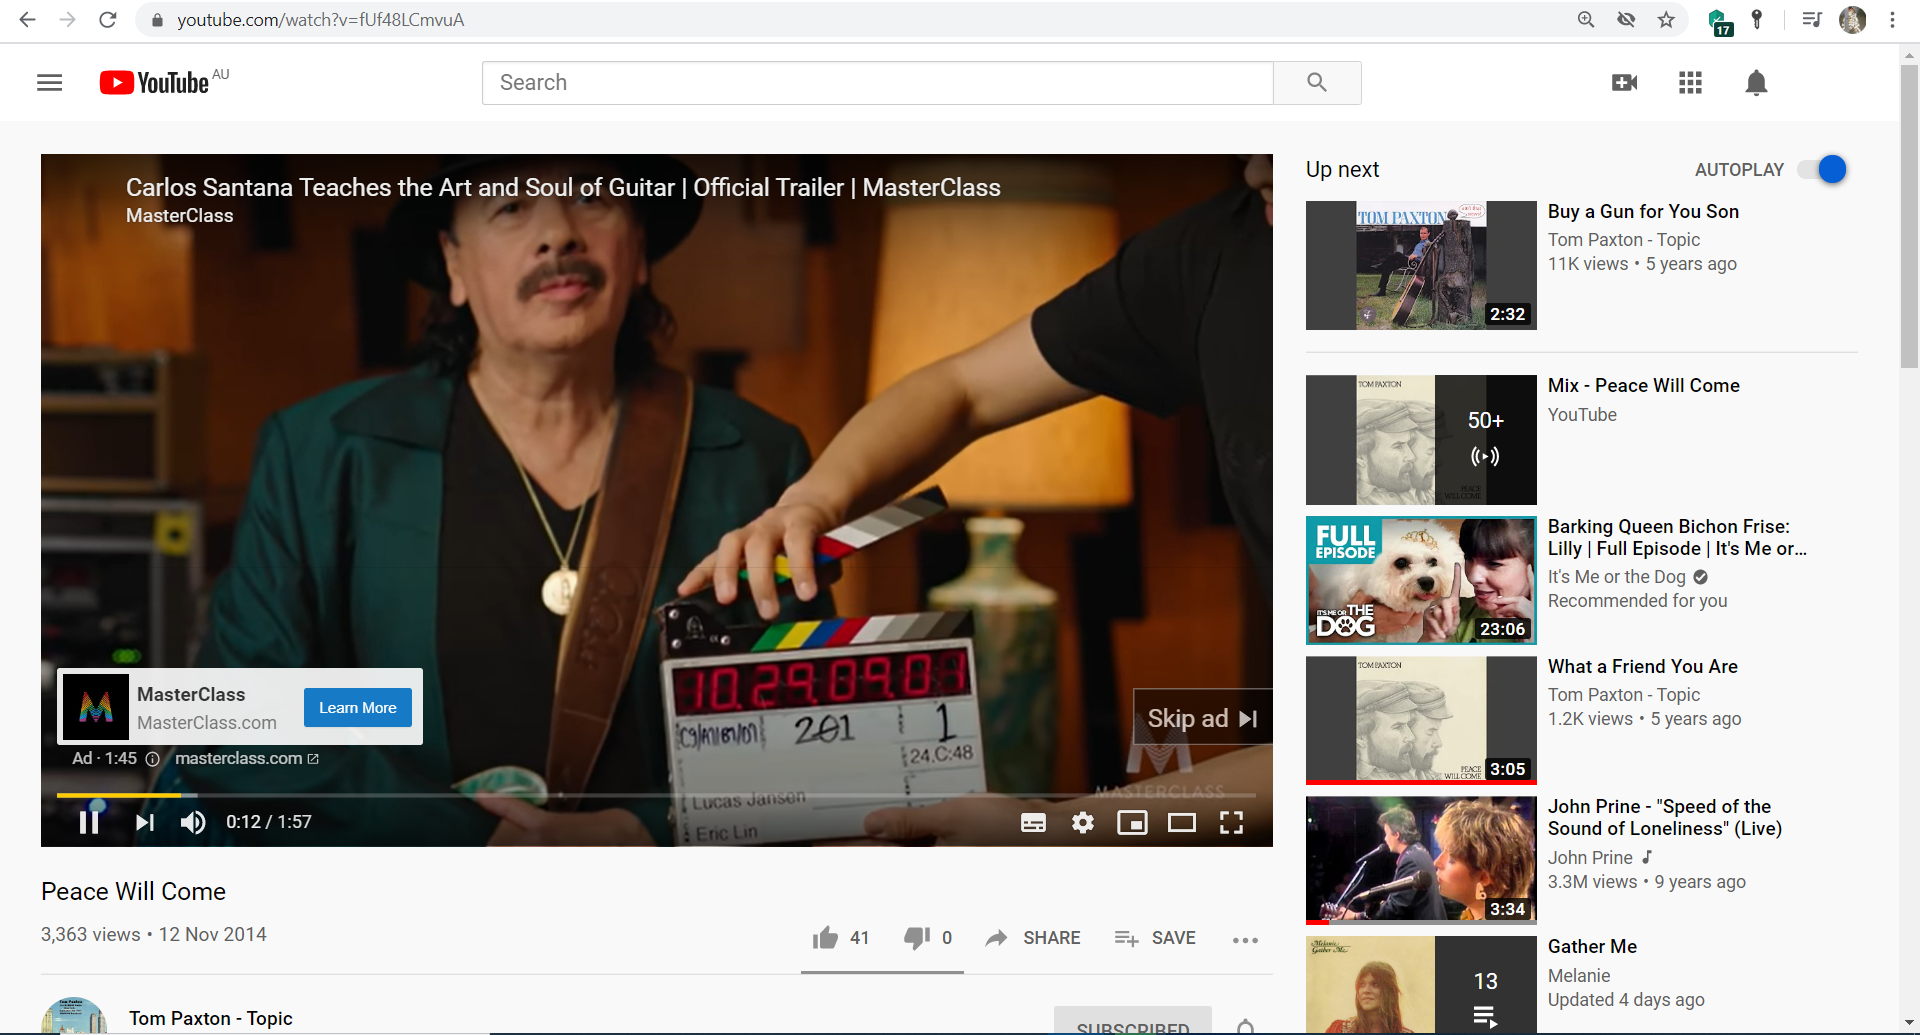Pause the video playback

point(89,822)
